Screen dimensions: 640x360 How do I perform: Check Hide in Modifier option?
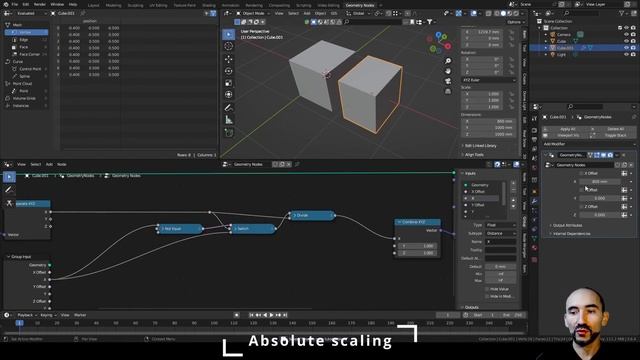(487, 296)
